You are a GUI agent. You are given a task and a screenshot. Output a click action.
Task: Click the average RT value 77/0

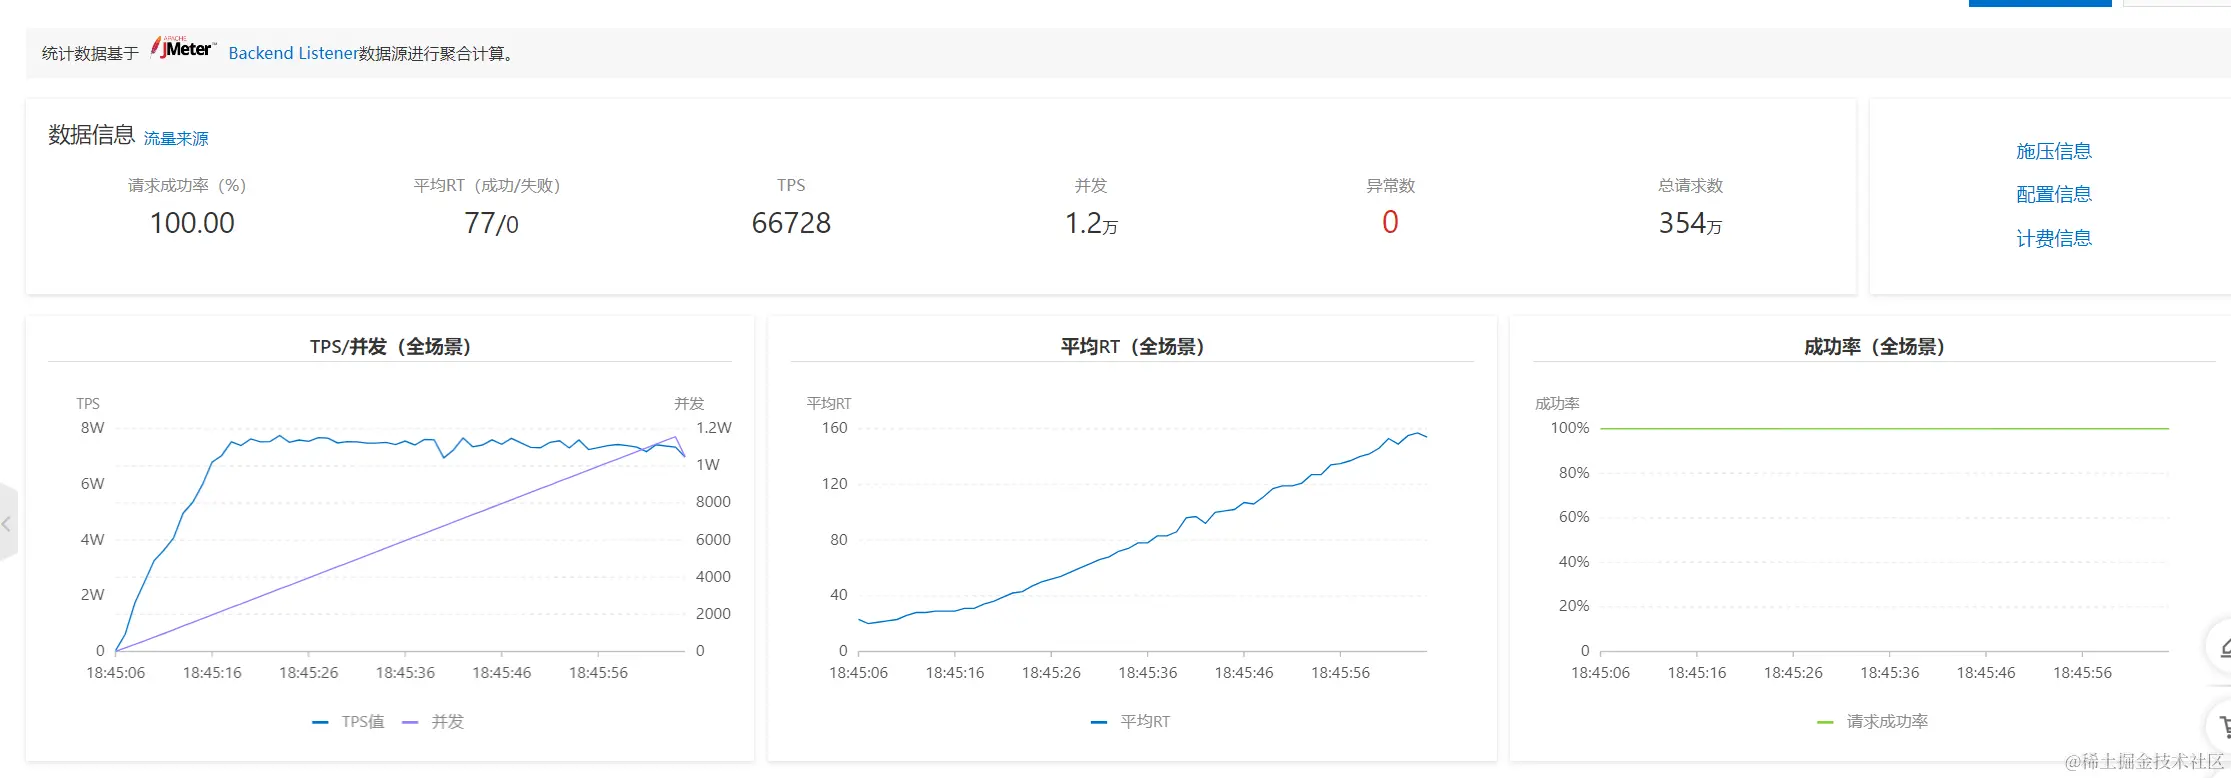pos(491,223)
